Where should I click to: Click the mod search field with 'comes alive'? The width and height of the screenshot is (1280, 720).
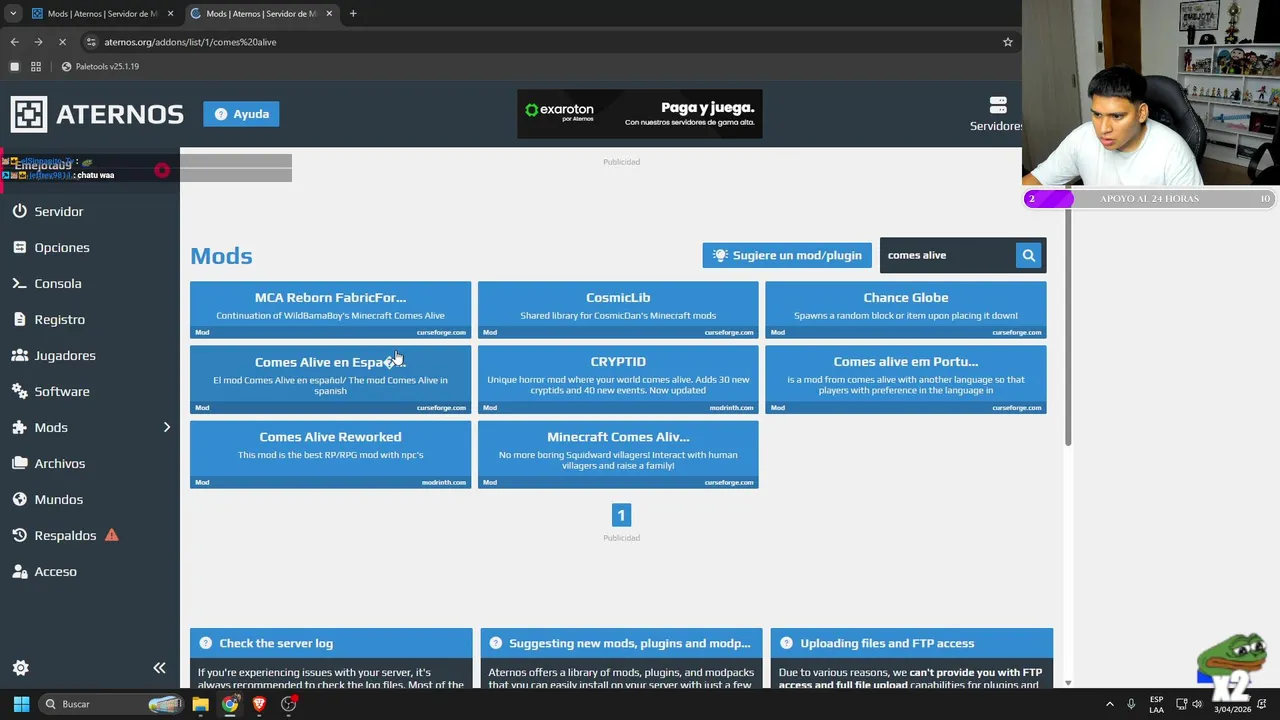coord(948,255)
